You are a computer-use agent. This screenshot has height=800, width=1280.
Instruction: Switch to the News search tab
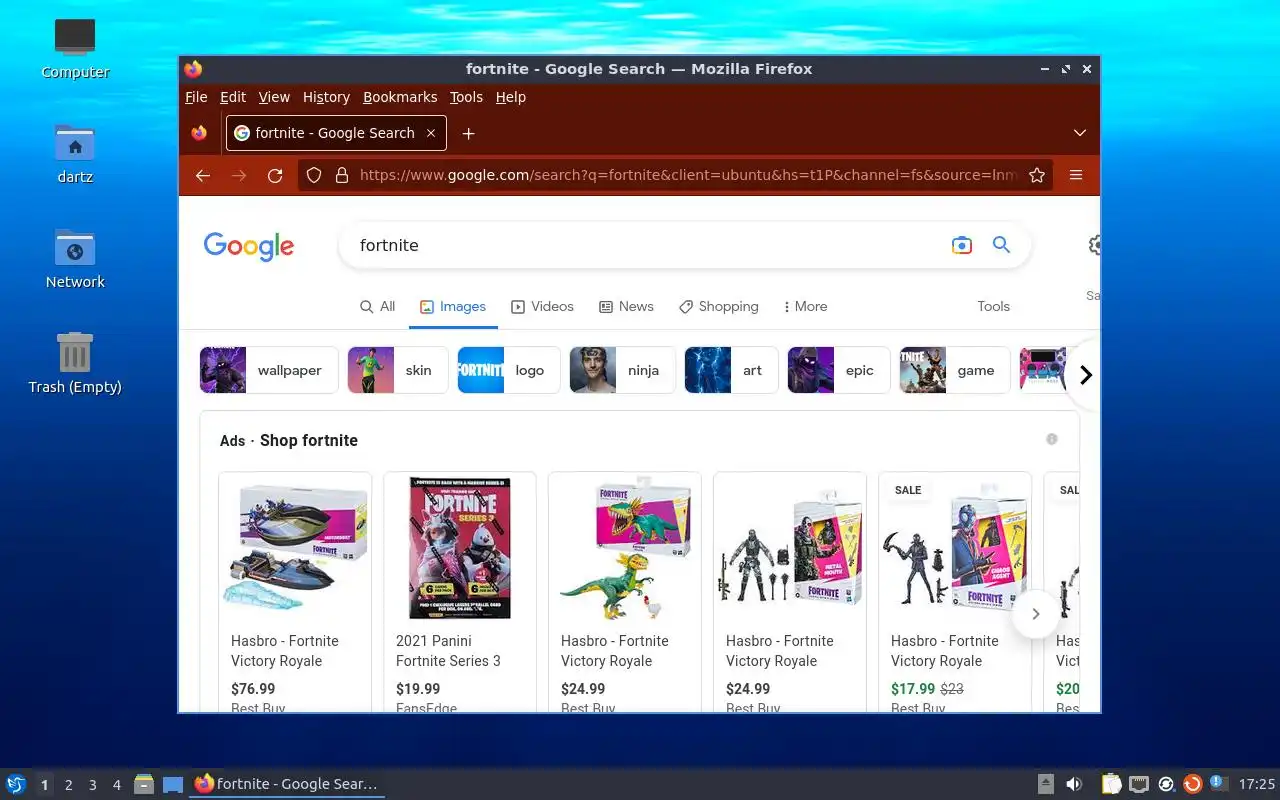tap(626, 307)
